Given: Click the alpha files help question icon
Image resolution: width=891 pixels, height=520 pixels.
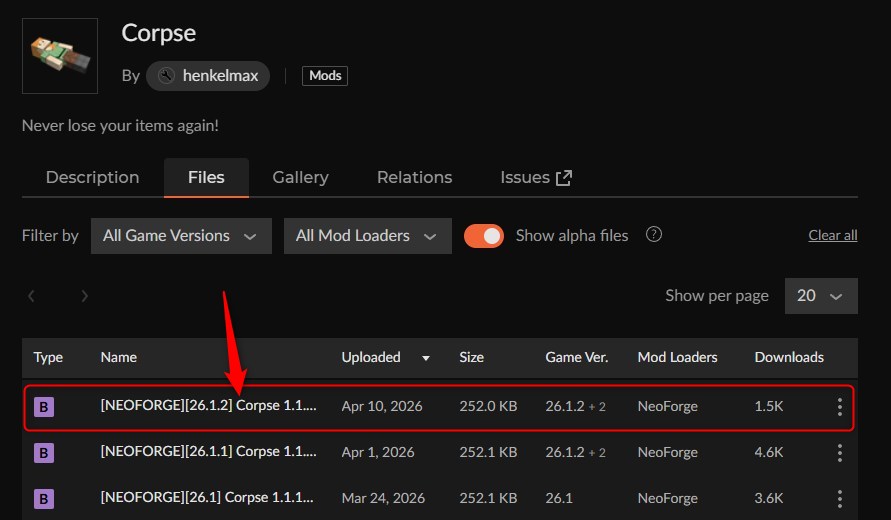Looking at the screenshot, I should [654, 235].
